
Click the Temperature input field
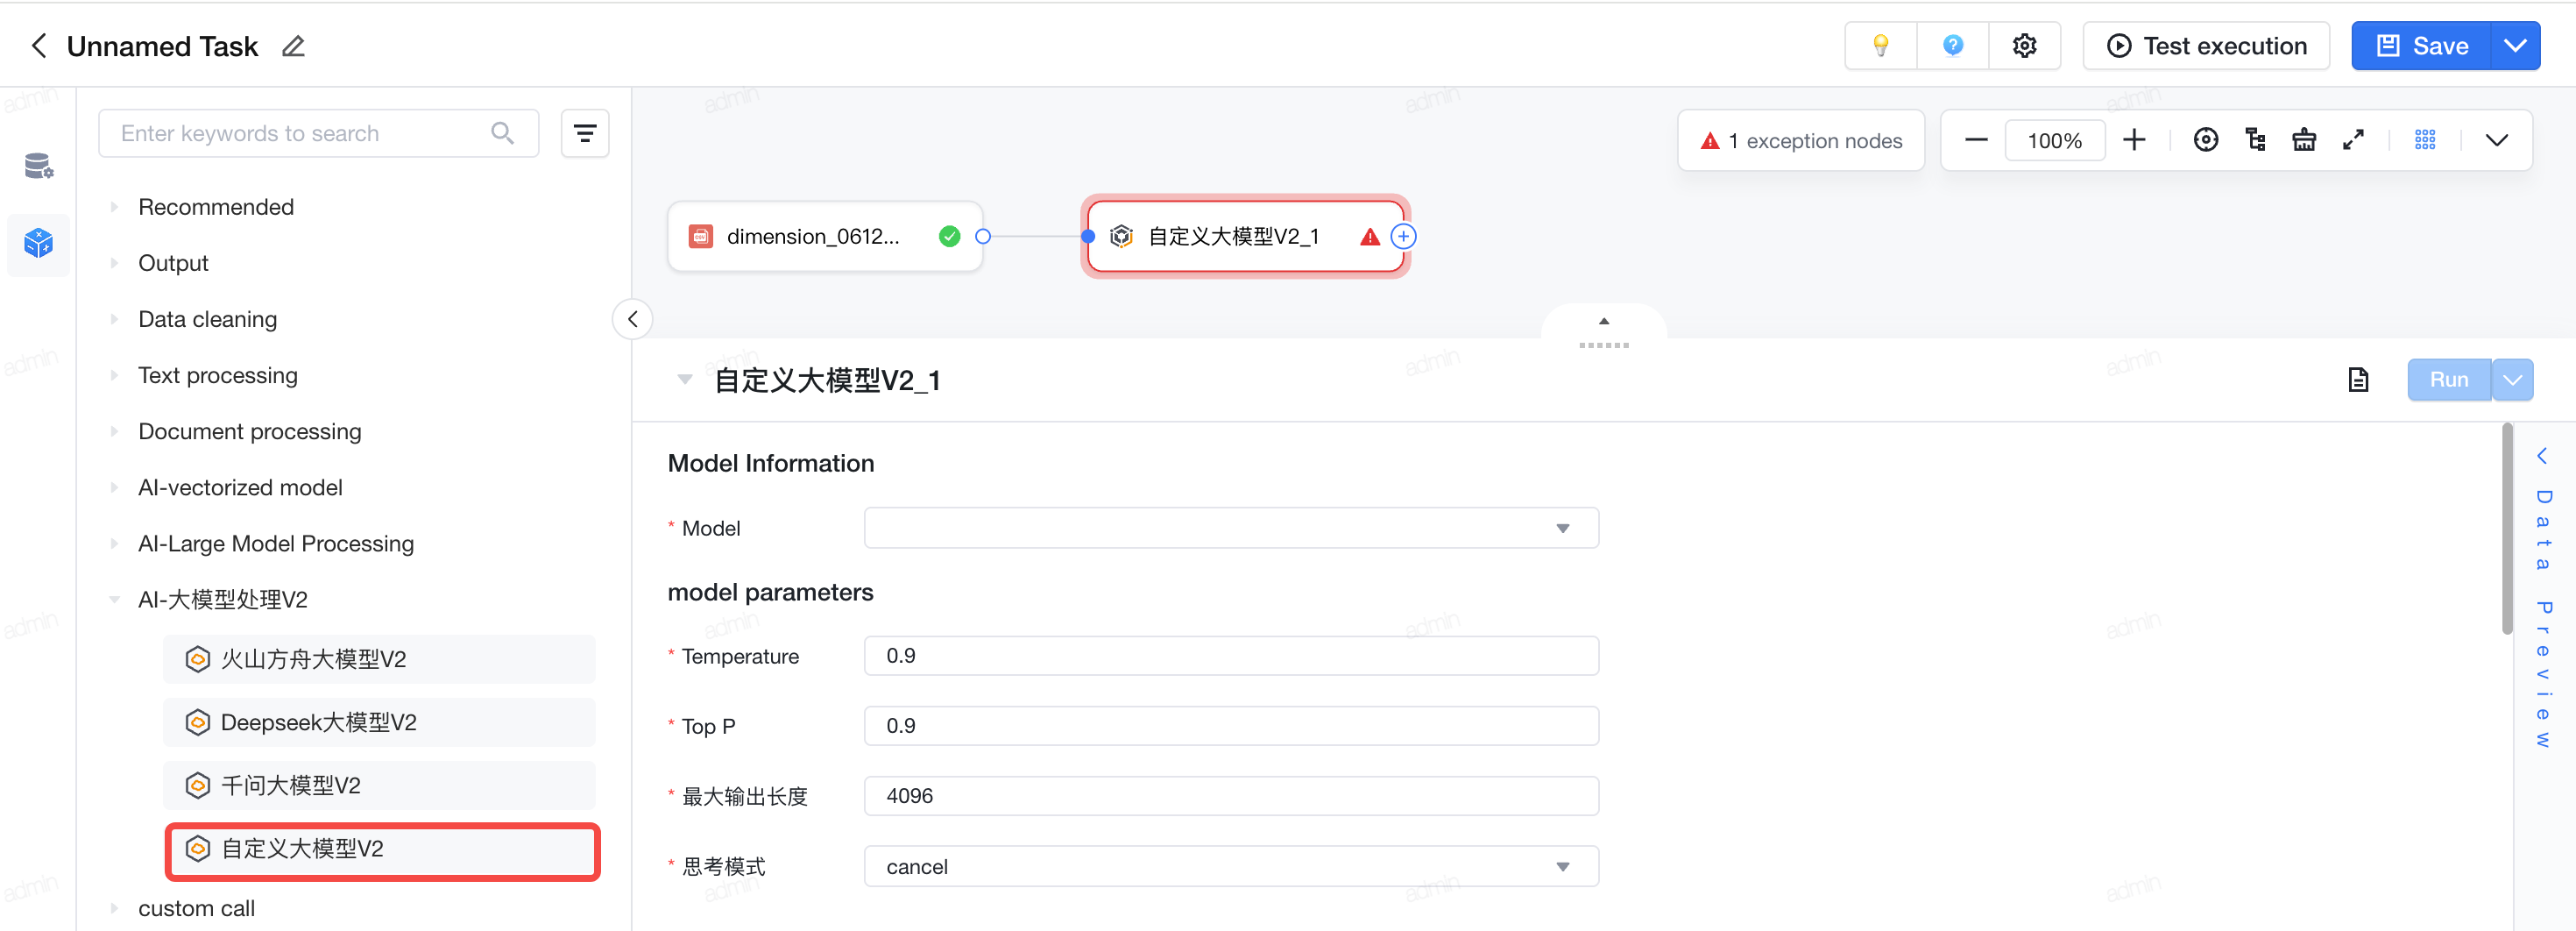(1231, 656)
